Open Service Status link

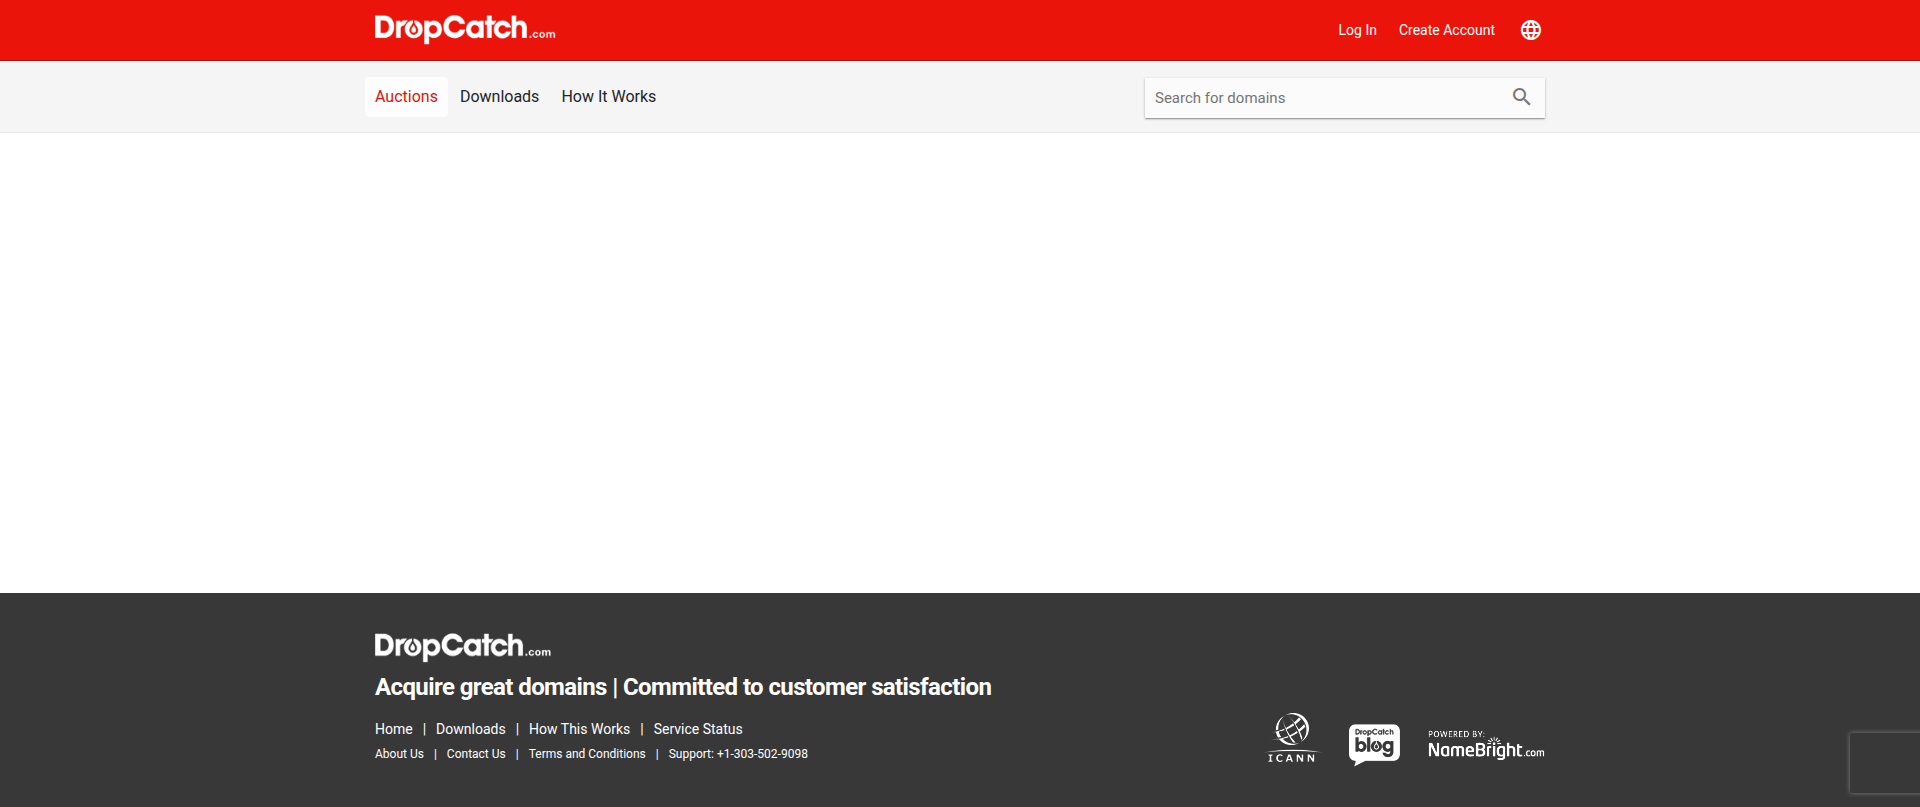click(x=698, y=729)
